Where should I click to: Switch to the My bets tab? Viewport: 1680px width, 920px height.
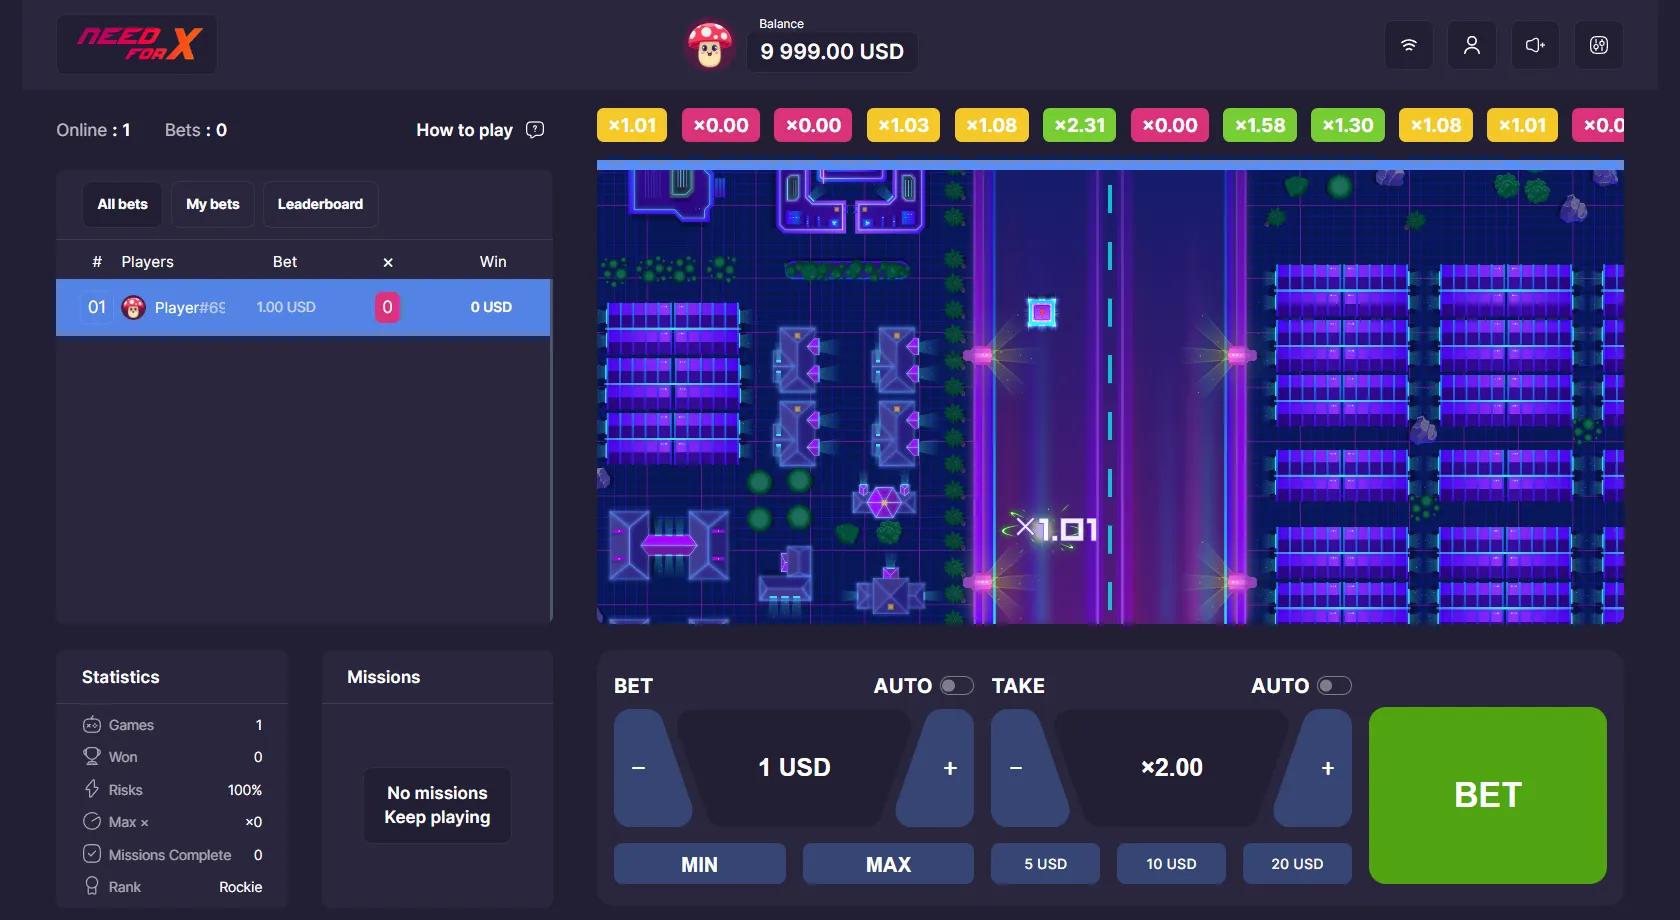[212, 204]
